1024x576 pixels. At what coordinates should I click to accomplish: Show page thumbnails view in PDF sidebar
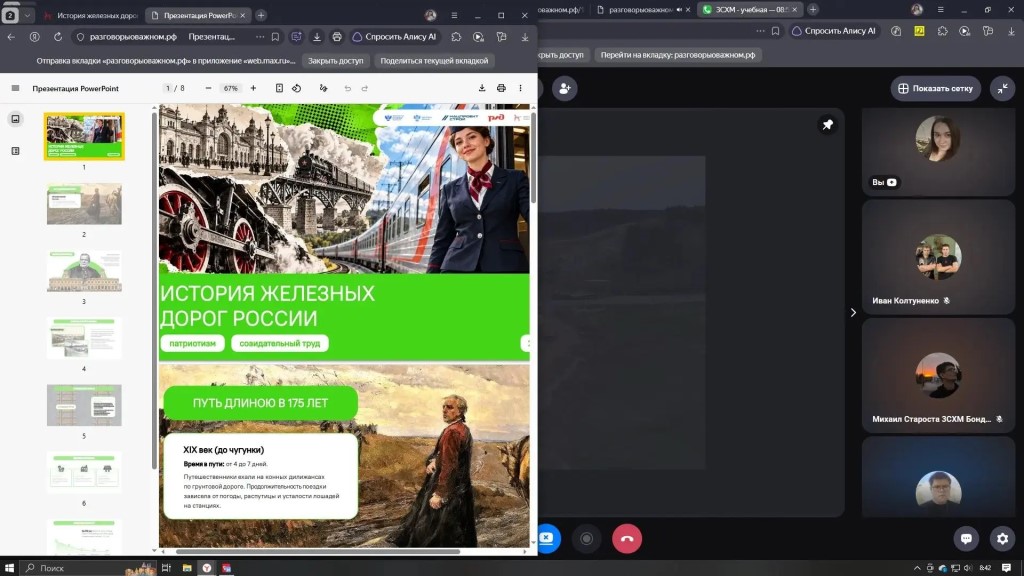click(16, 119)
